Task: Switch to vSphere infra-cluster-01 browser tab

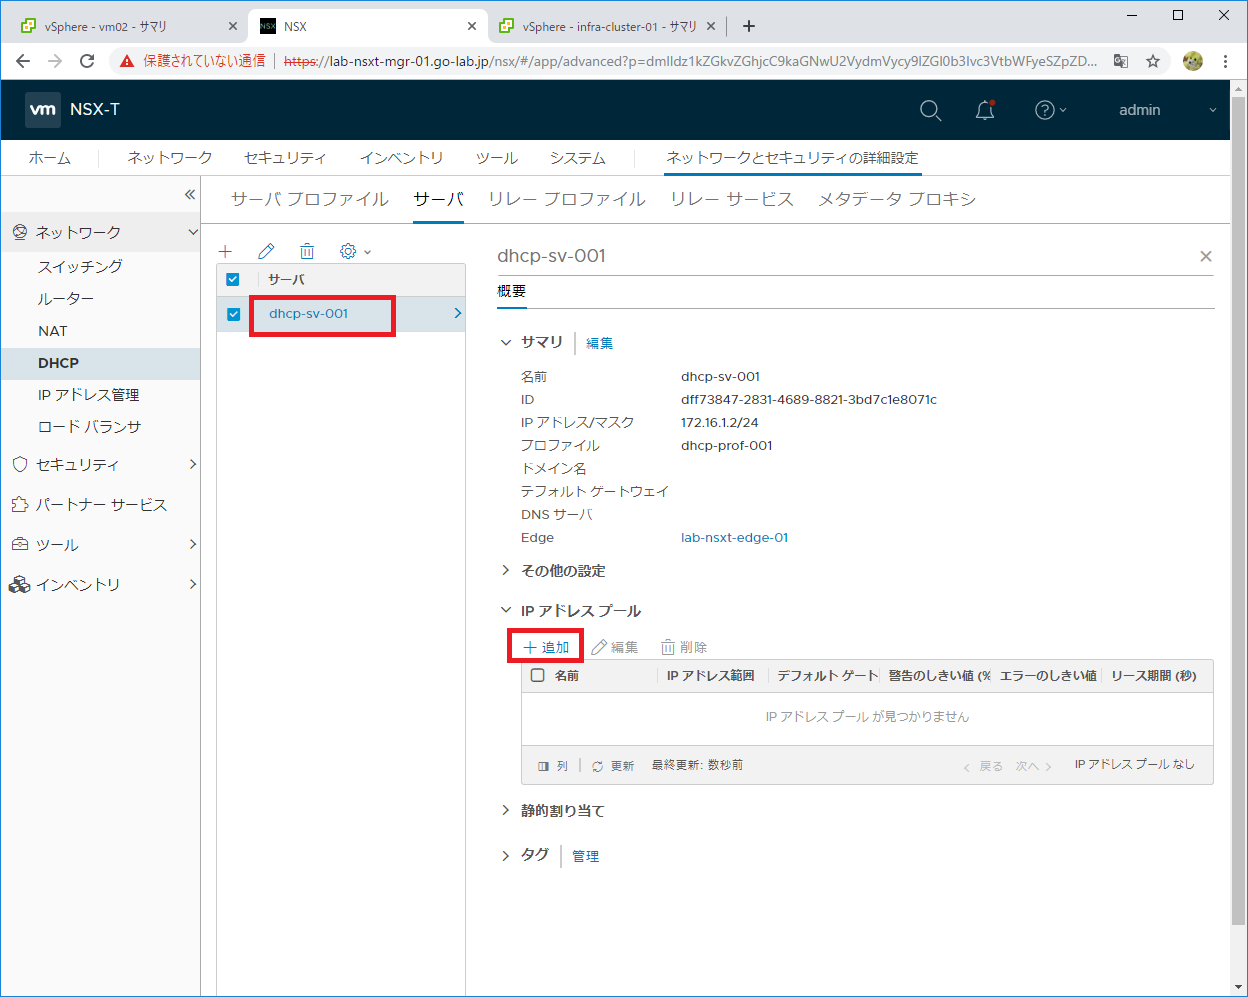Action: click(x=606, y=26)
